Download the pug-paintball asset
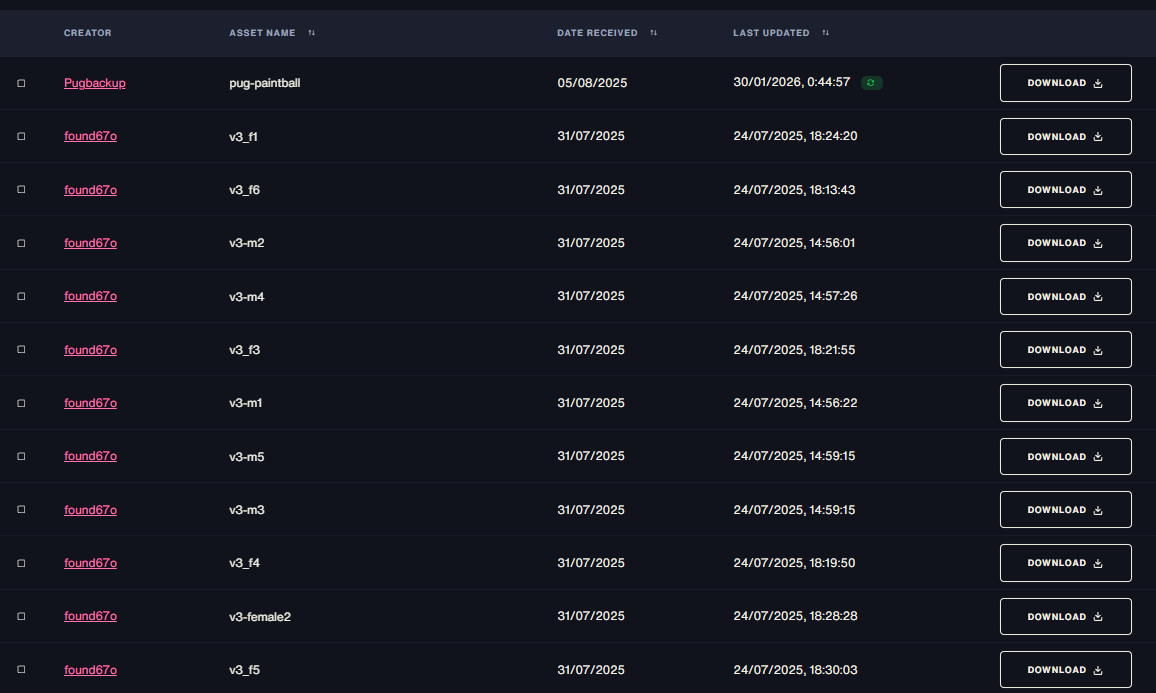Screen dimensions: 1156x693 pyautogui.click(x=1065, y=83)
